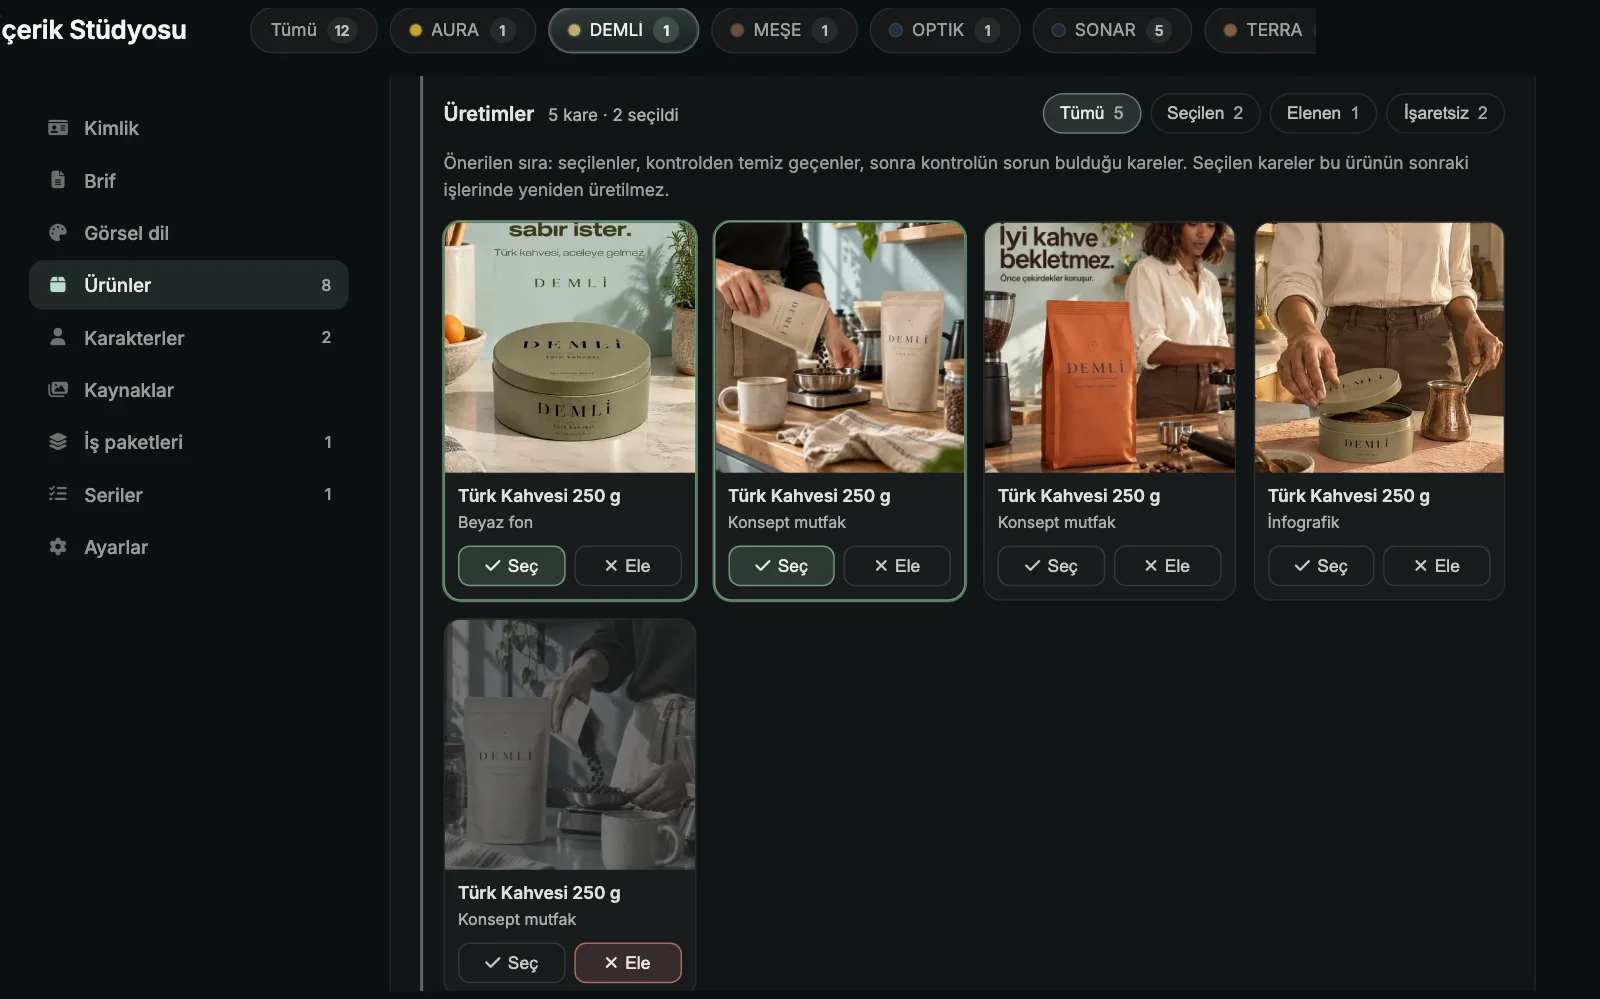Viewport: 1600px width, 999px height.
Task: Click the İş paketleri layers icon
Action: (x=58, y=442)
